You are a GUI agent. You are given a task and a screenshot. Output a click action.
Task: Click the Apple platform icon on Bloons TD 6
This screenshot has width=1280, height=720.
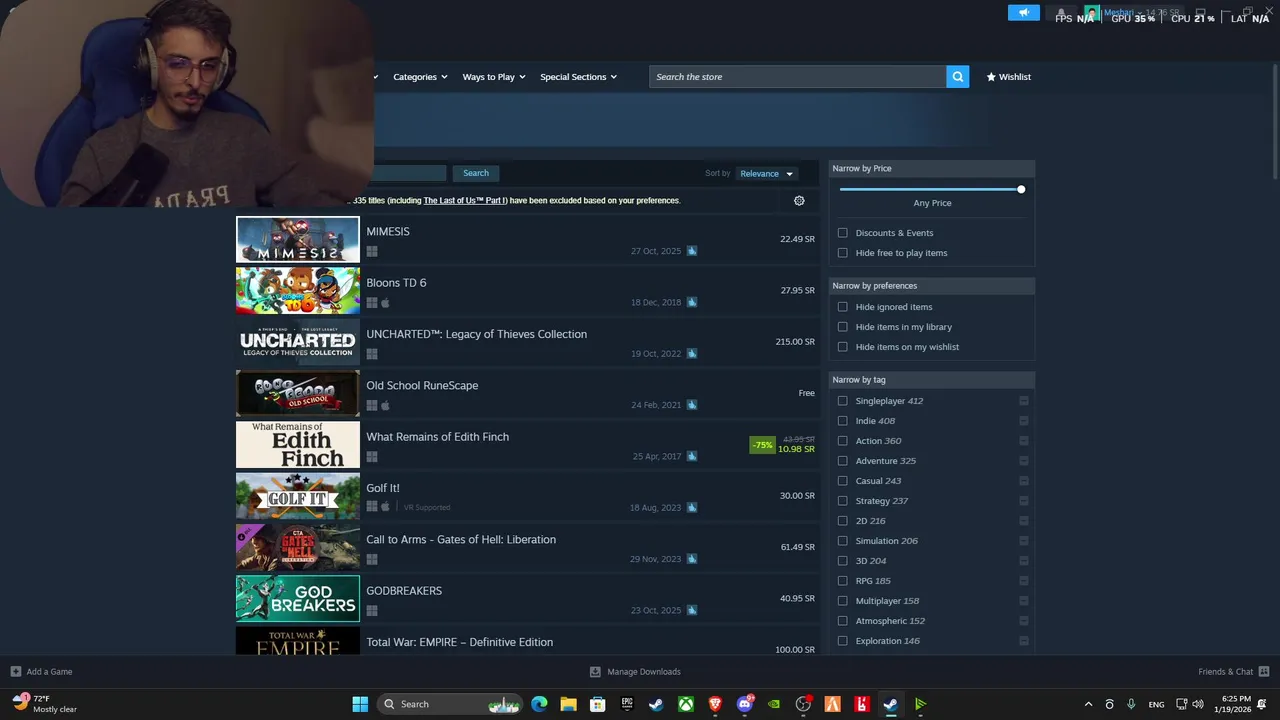click(x=385, y=303)
